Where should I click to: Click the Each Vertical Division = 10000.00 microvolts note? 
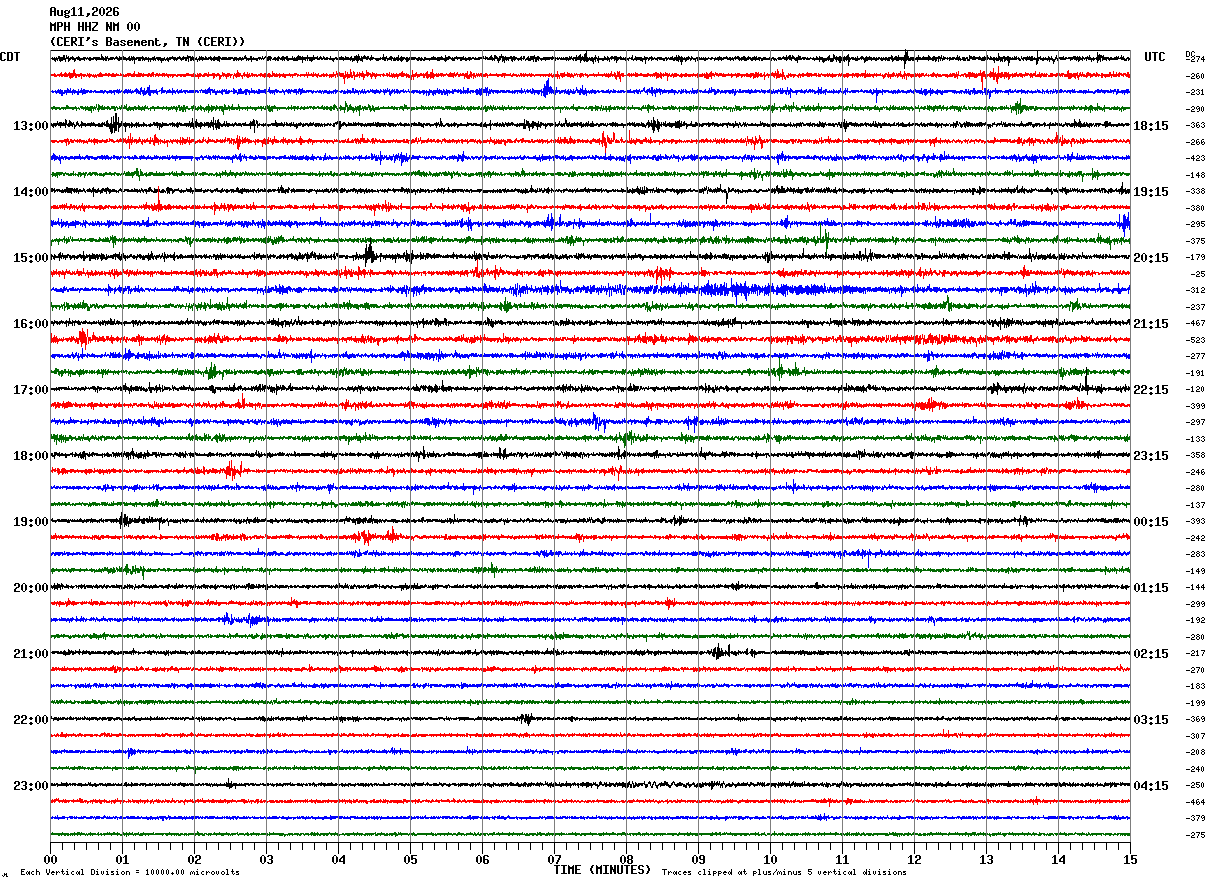coord(130,872)
